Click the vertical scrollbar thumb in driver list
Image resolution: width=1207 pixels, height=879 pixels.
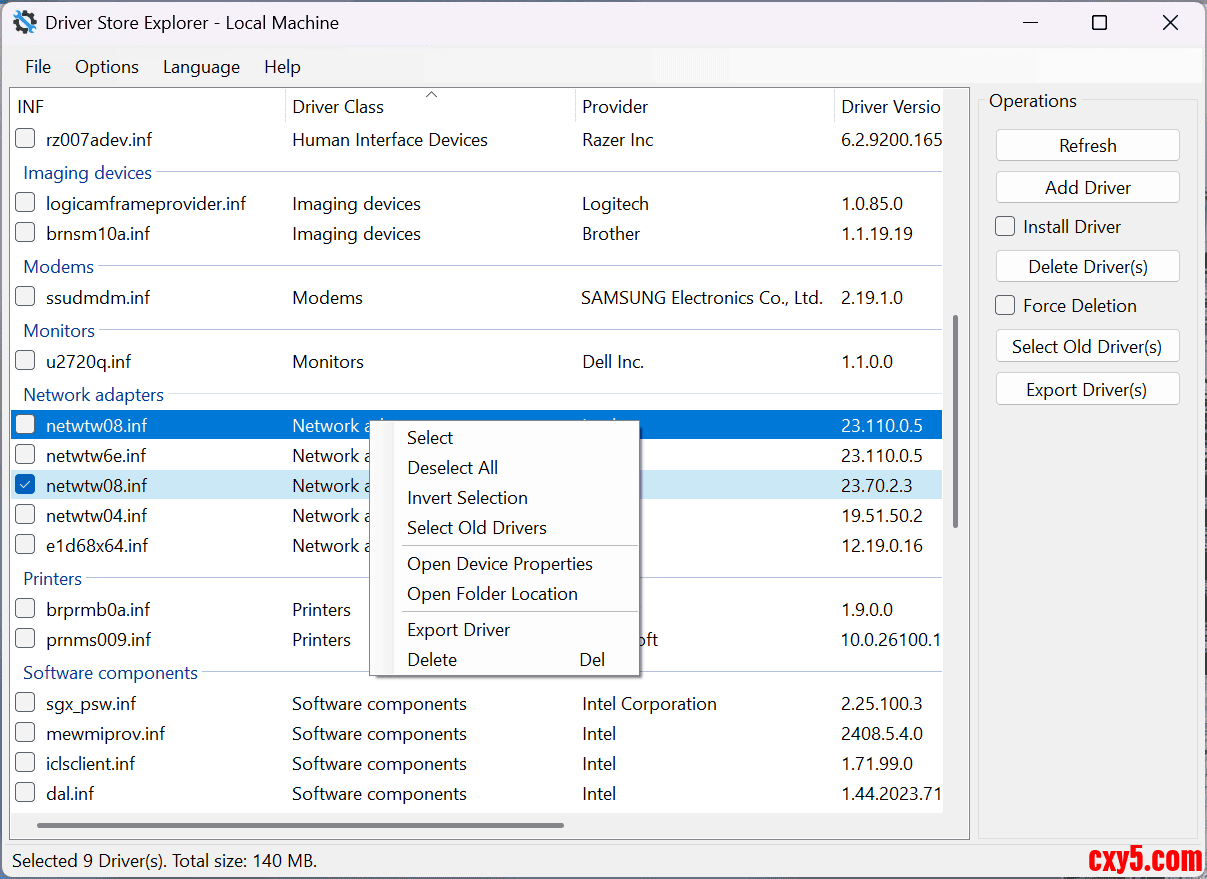(x=956, y=420)
